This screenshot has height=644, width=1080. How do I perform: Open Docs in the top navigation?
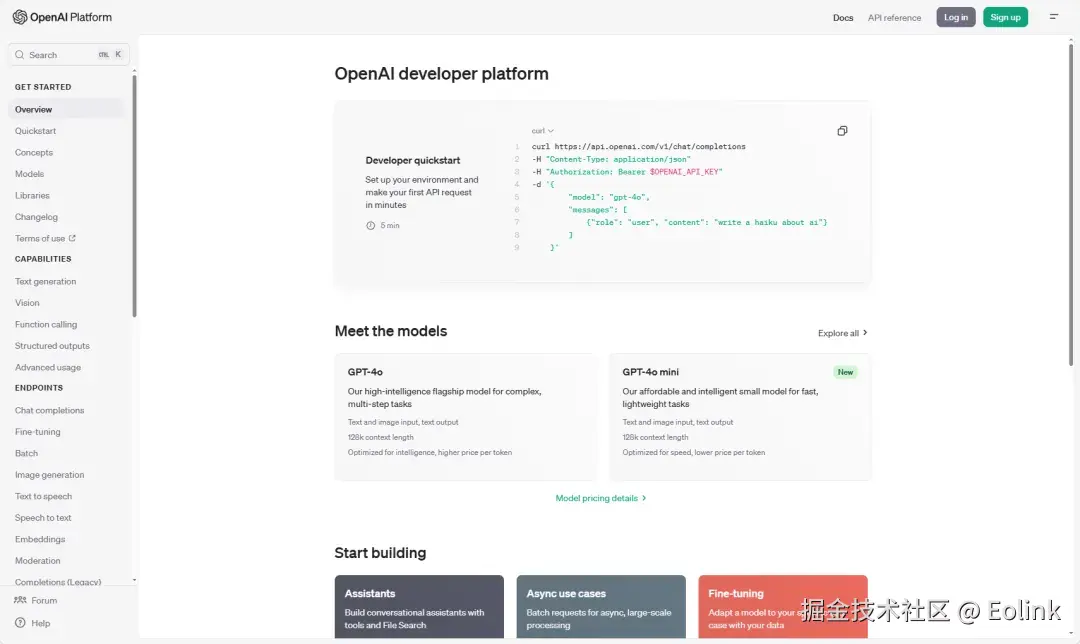843,17
